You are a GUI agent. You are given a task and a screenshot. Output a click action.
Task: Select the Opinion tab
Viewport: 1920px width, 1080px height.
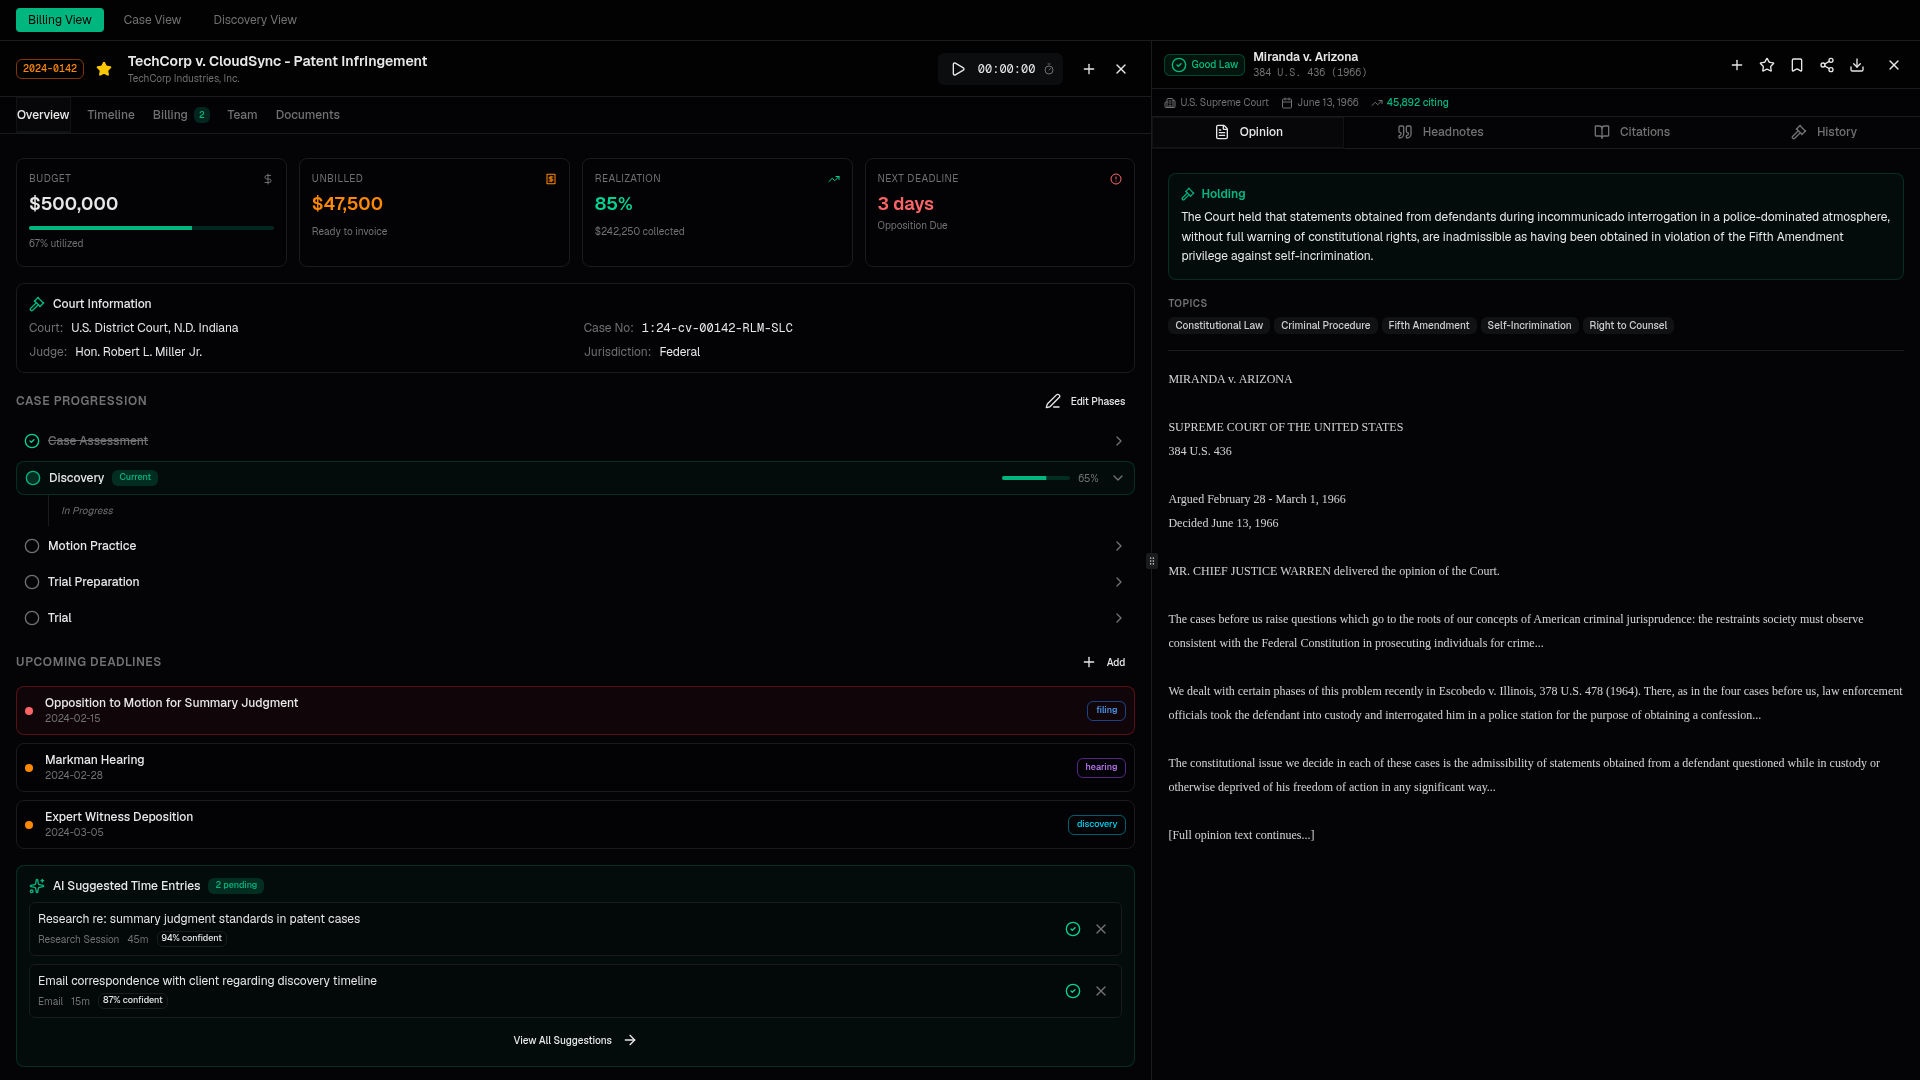click(1248, 132)
